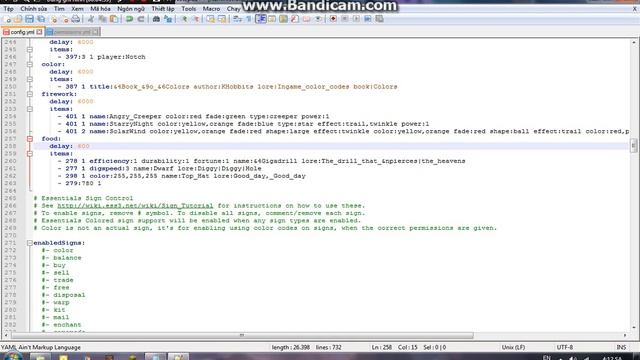
Task: Click the horizontal scrollbar thumb
Action: 242,336
